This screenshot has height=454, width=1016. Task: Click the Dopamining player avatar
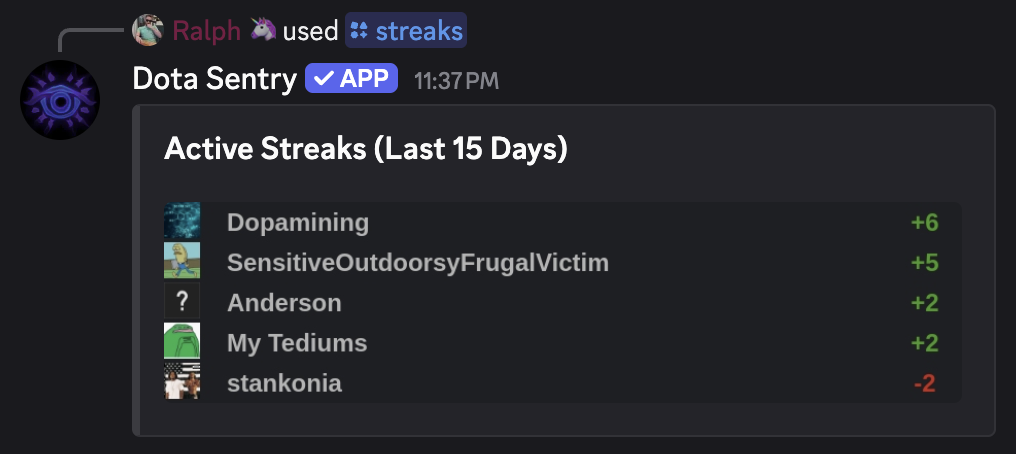pyautogui.click(x=182, y=221)
